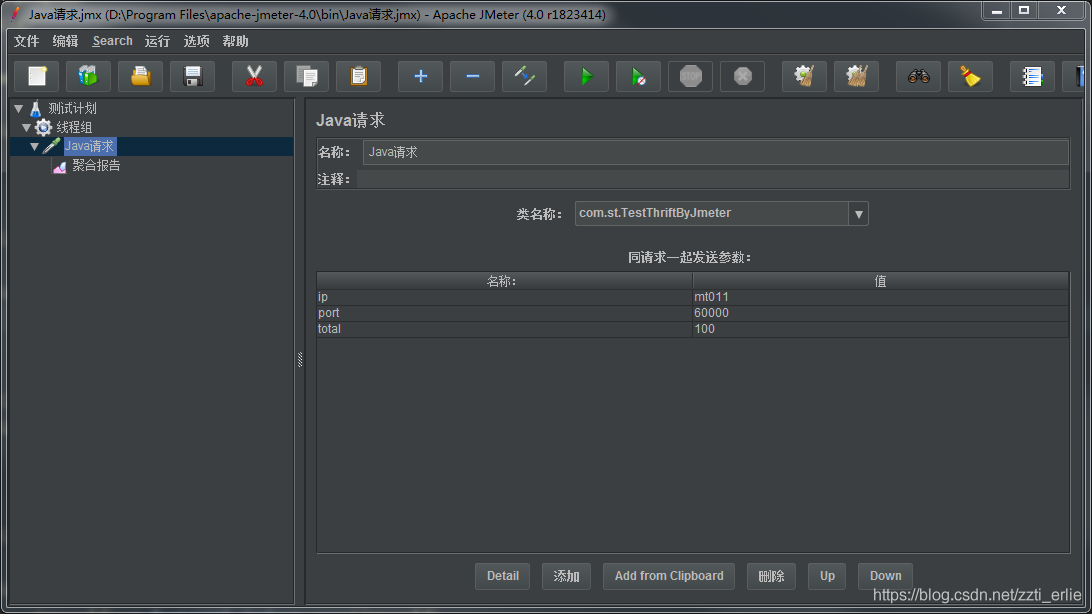Click the 删除 button
This screenshot has height=614, width=1092.
(771, 576)
